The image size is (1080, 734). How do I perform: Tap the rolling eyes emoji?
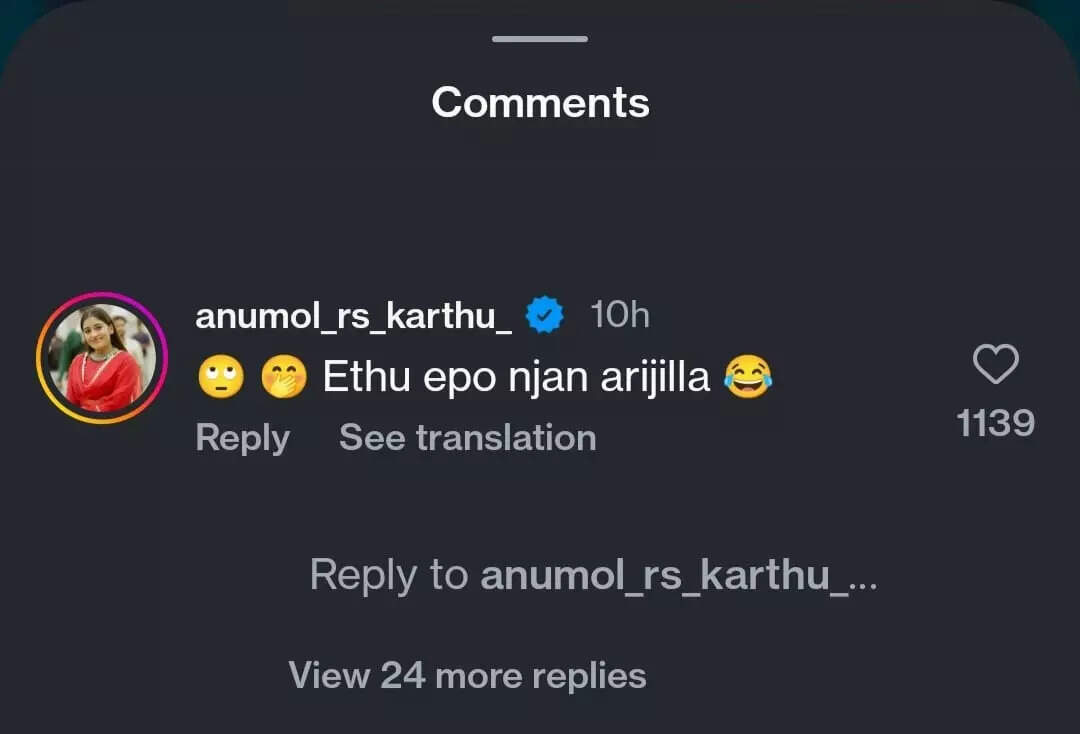click(x=221, y=377)
